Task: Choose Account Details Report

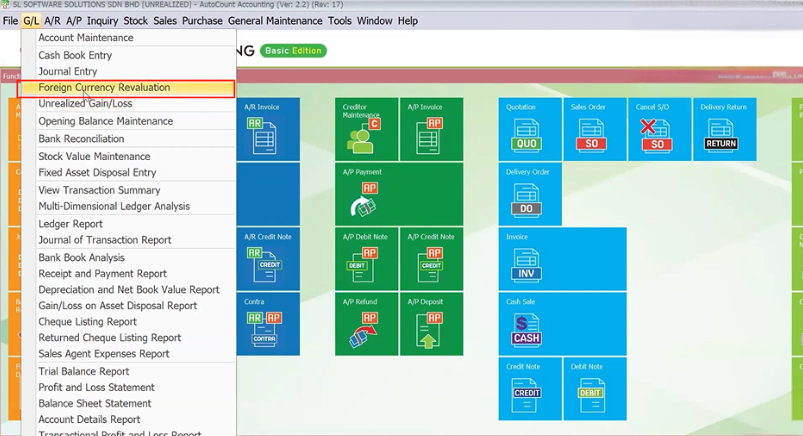Action: (x=129, y=419)
